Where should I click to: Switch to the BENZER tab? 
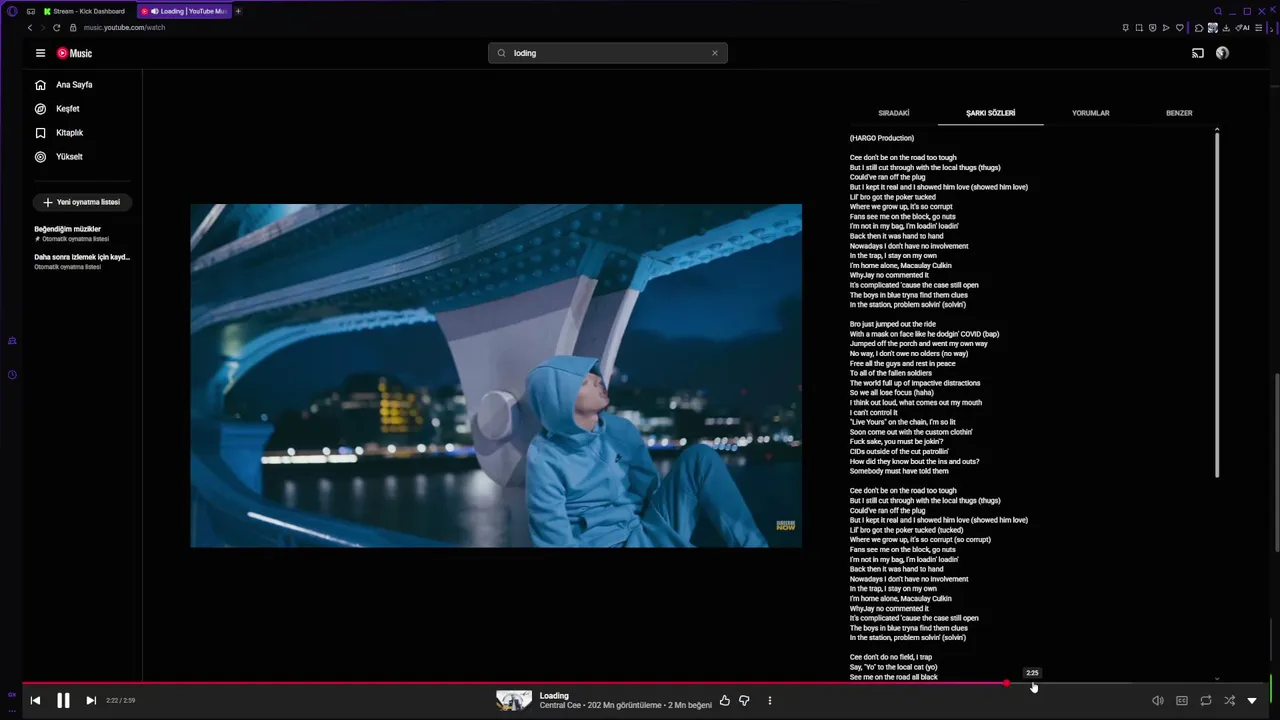[x=1179, y=113]
